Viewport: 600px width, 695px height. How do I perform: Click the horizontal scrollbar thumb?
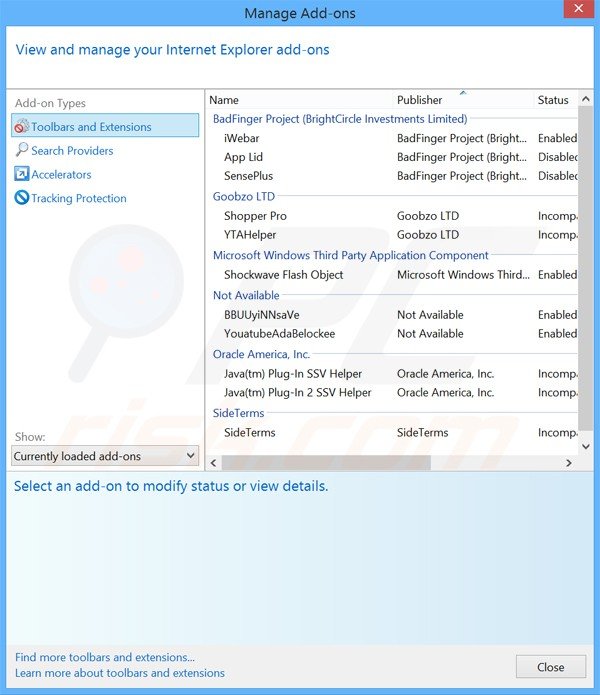click(x=326, y=463)
